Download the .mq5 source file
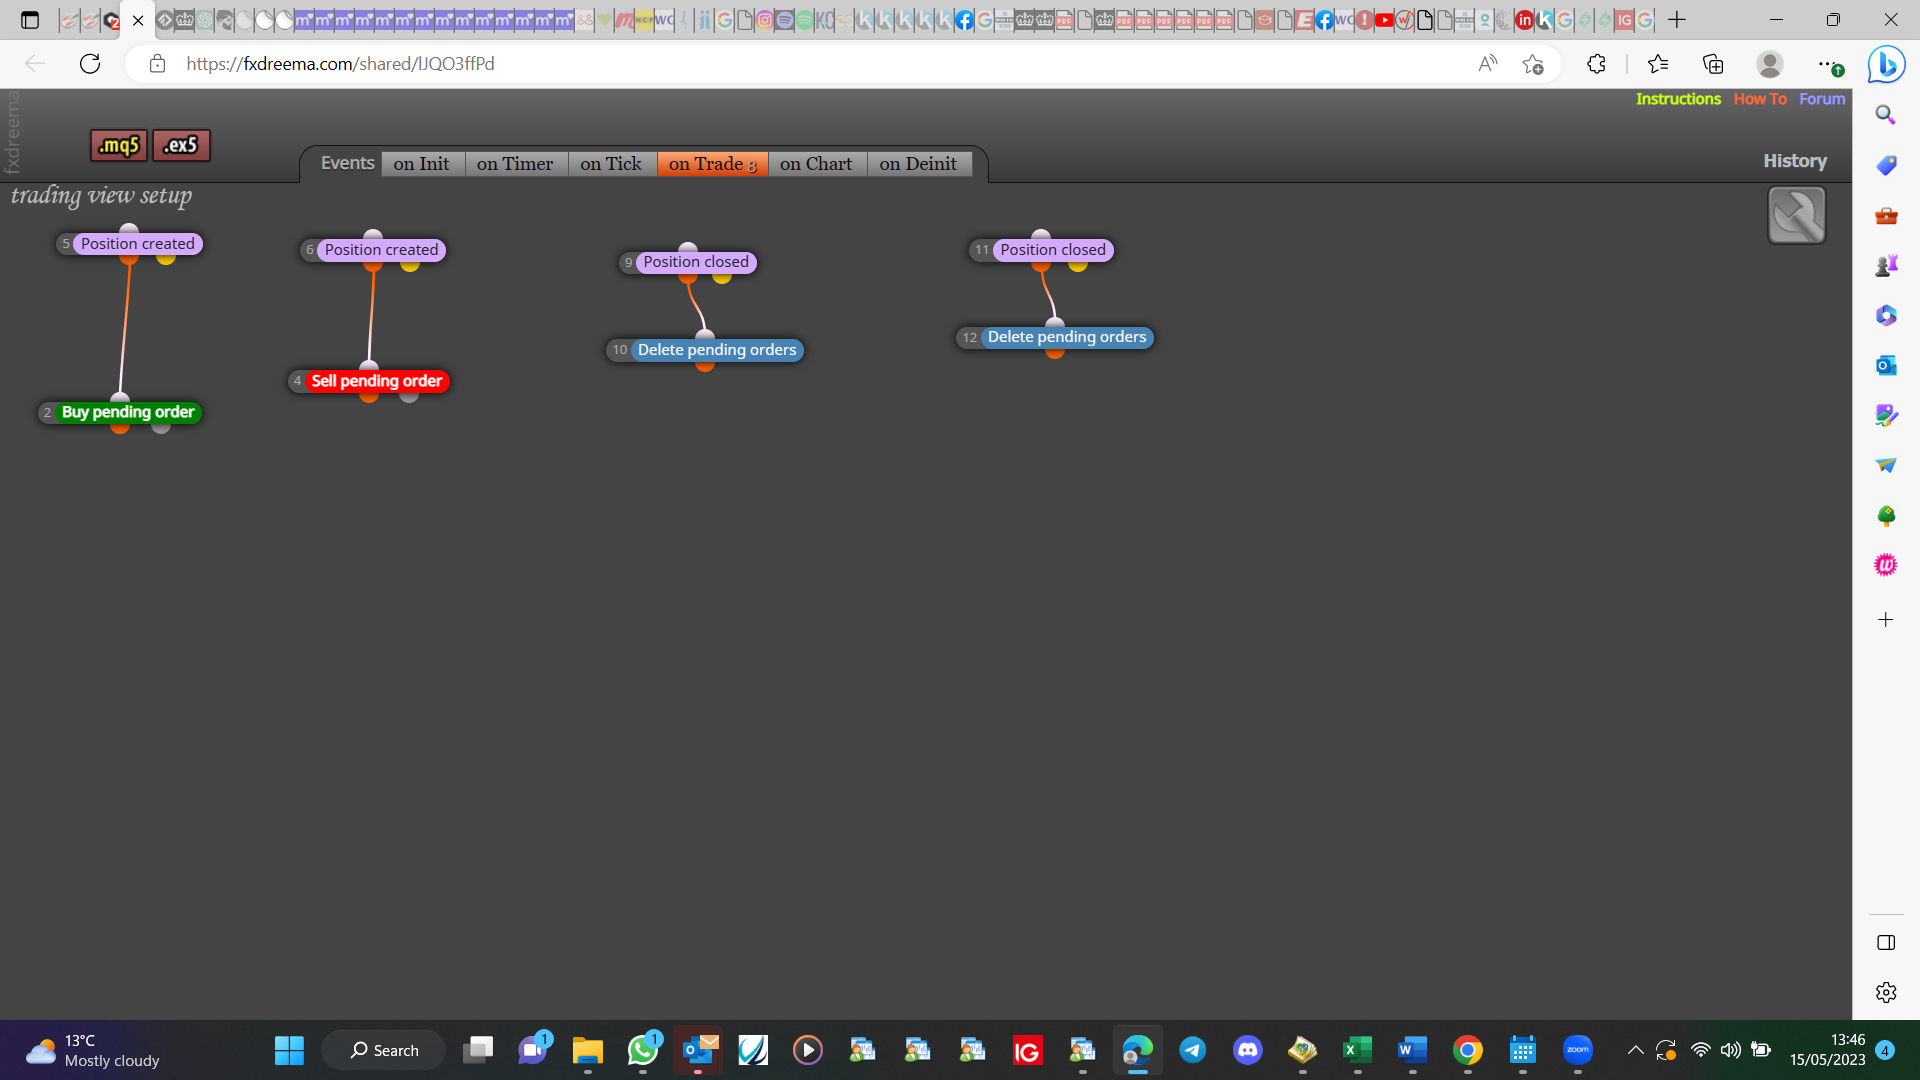Viewport: 1920px width, 1080px height. point(119,145)
